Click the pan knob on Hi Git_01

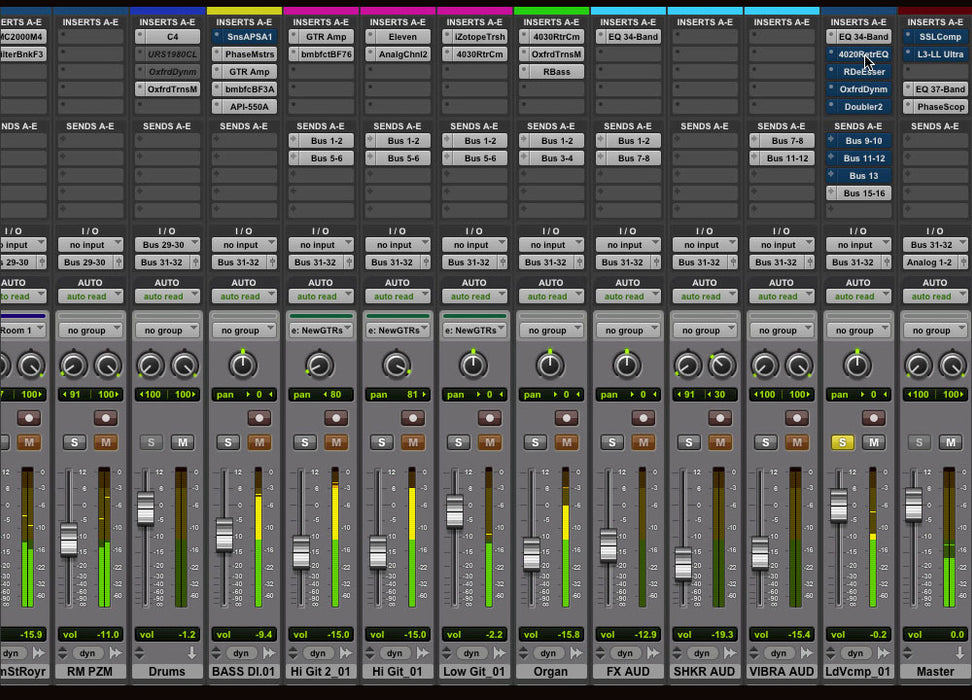click(397, 365)
